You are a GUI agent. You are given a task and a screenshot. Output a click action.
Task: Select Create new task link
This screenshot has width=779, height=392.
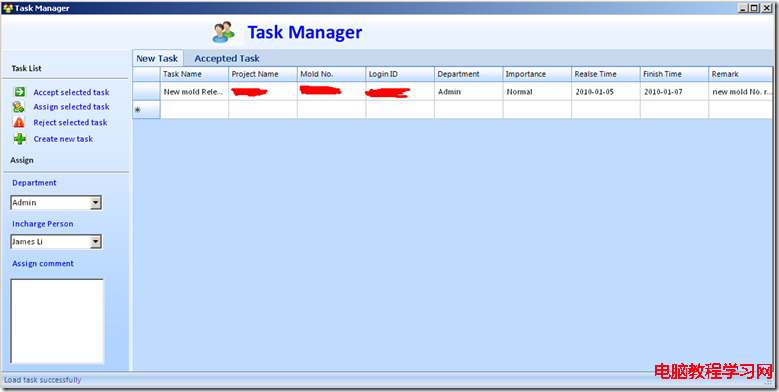point(63,139)
